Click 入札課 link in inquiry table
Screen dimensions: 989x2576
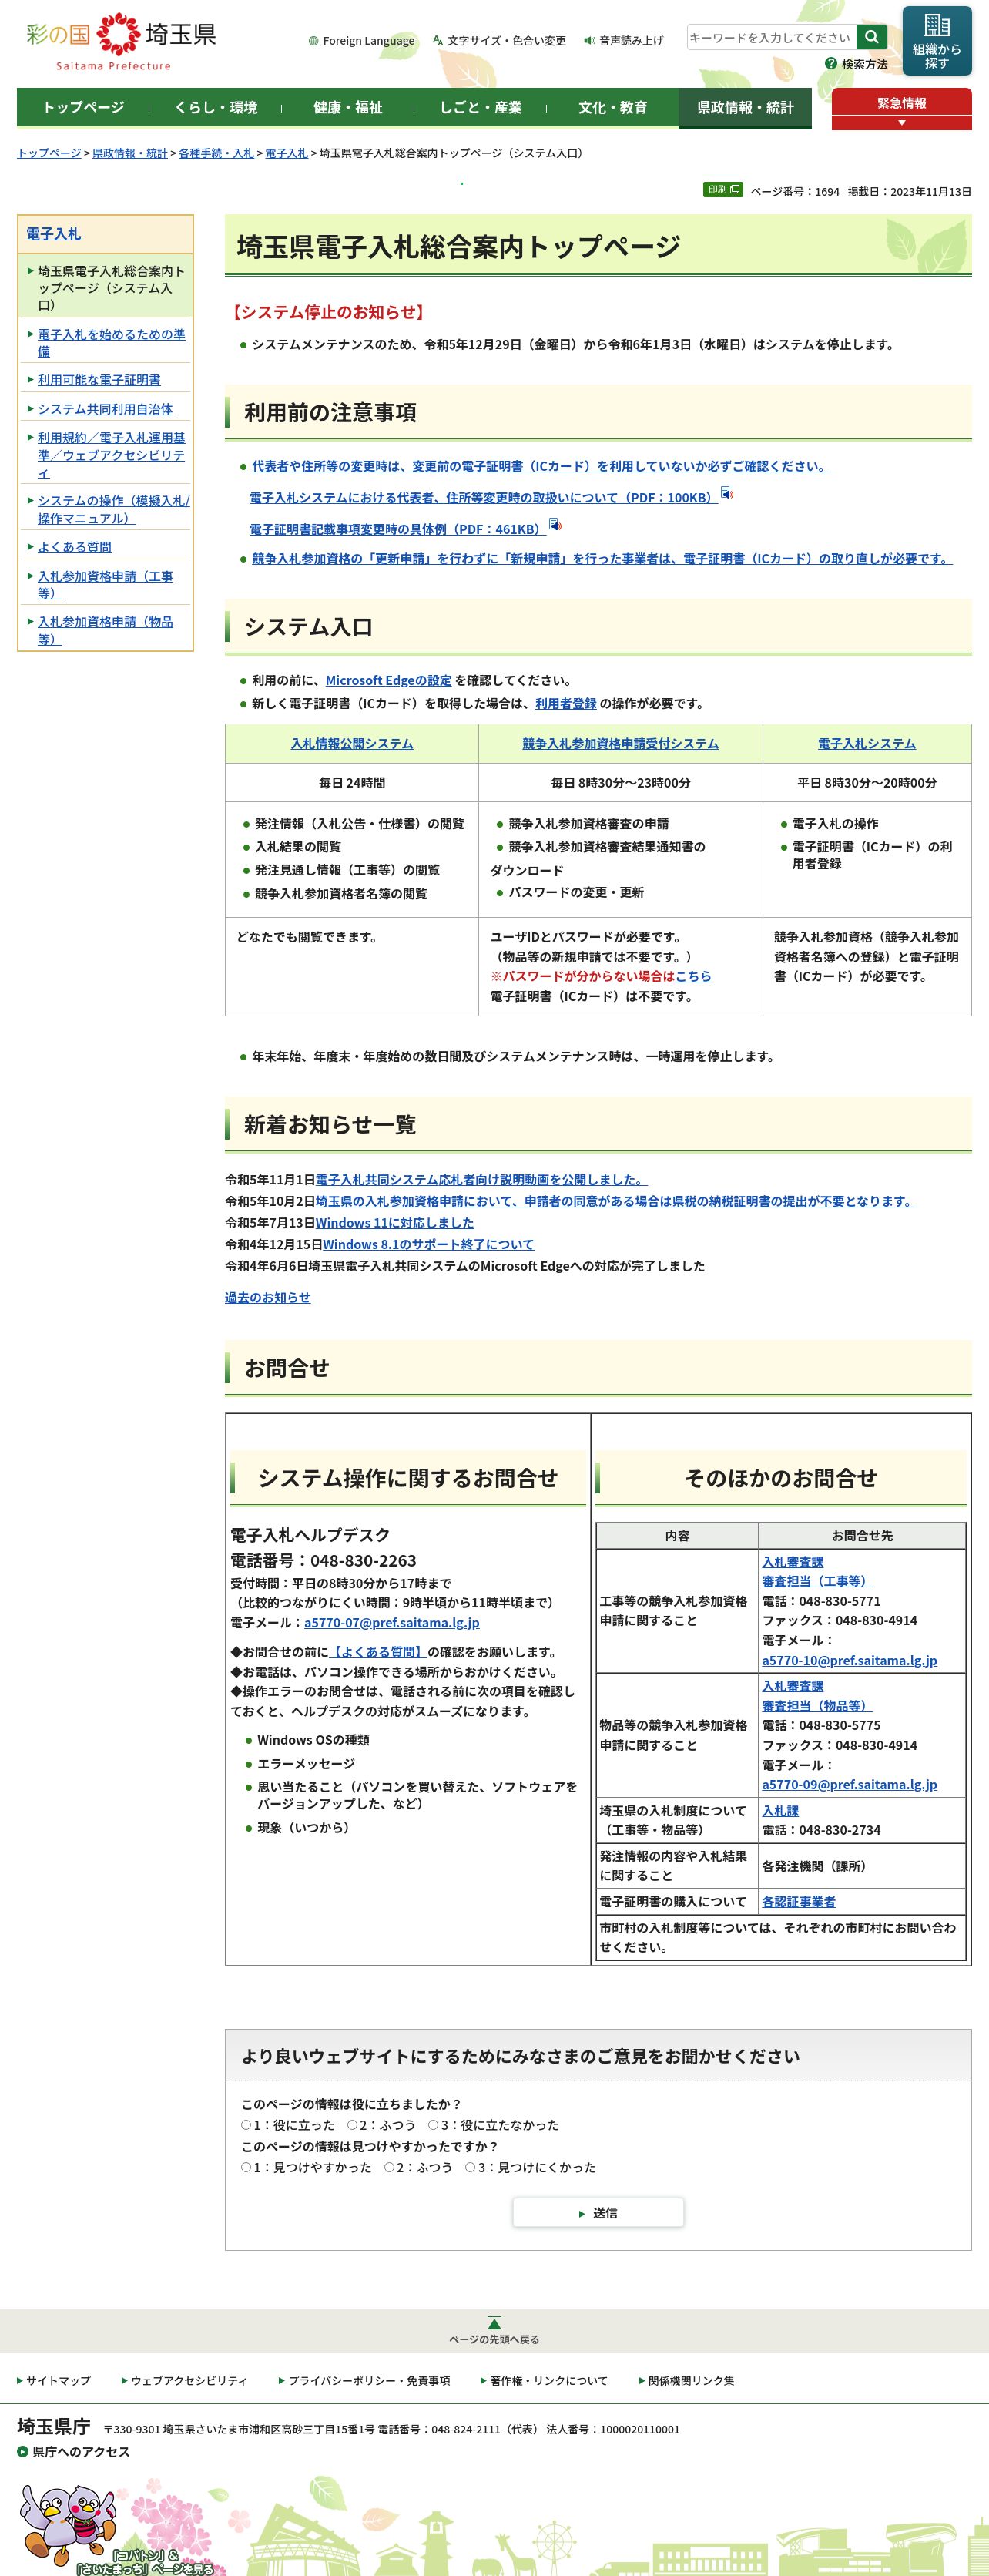[x=780, y=1811]
